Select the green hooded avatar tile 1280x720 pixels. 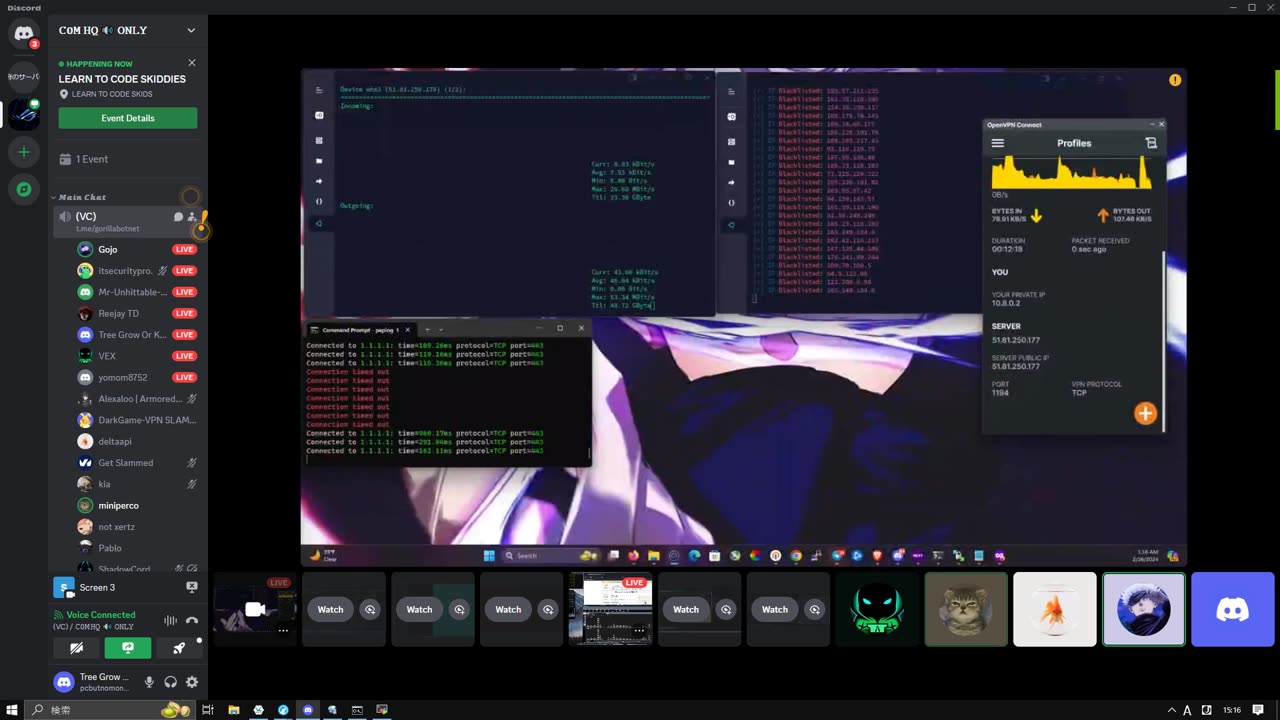tap(877, 609)
